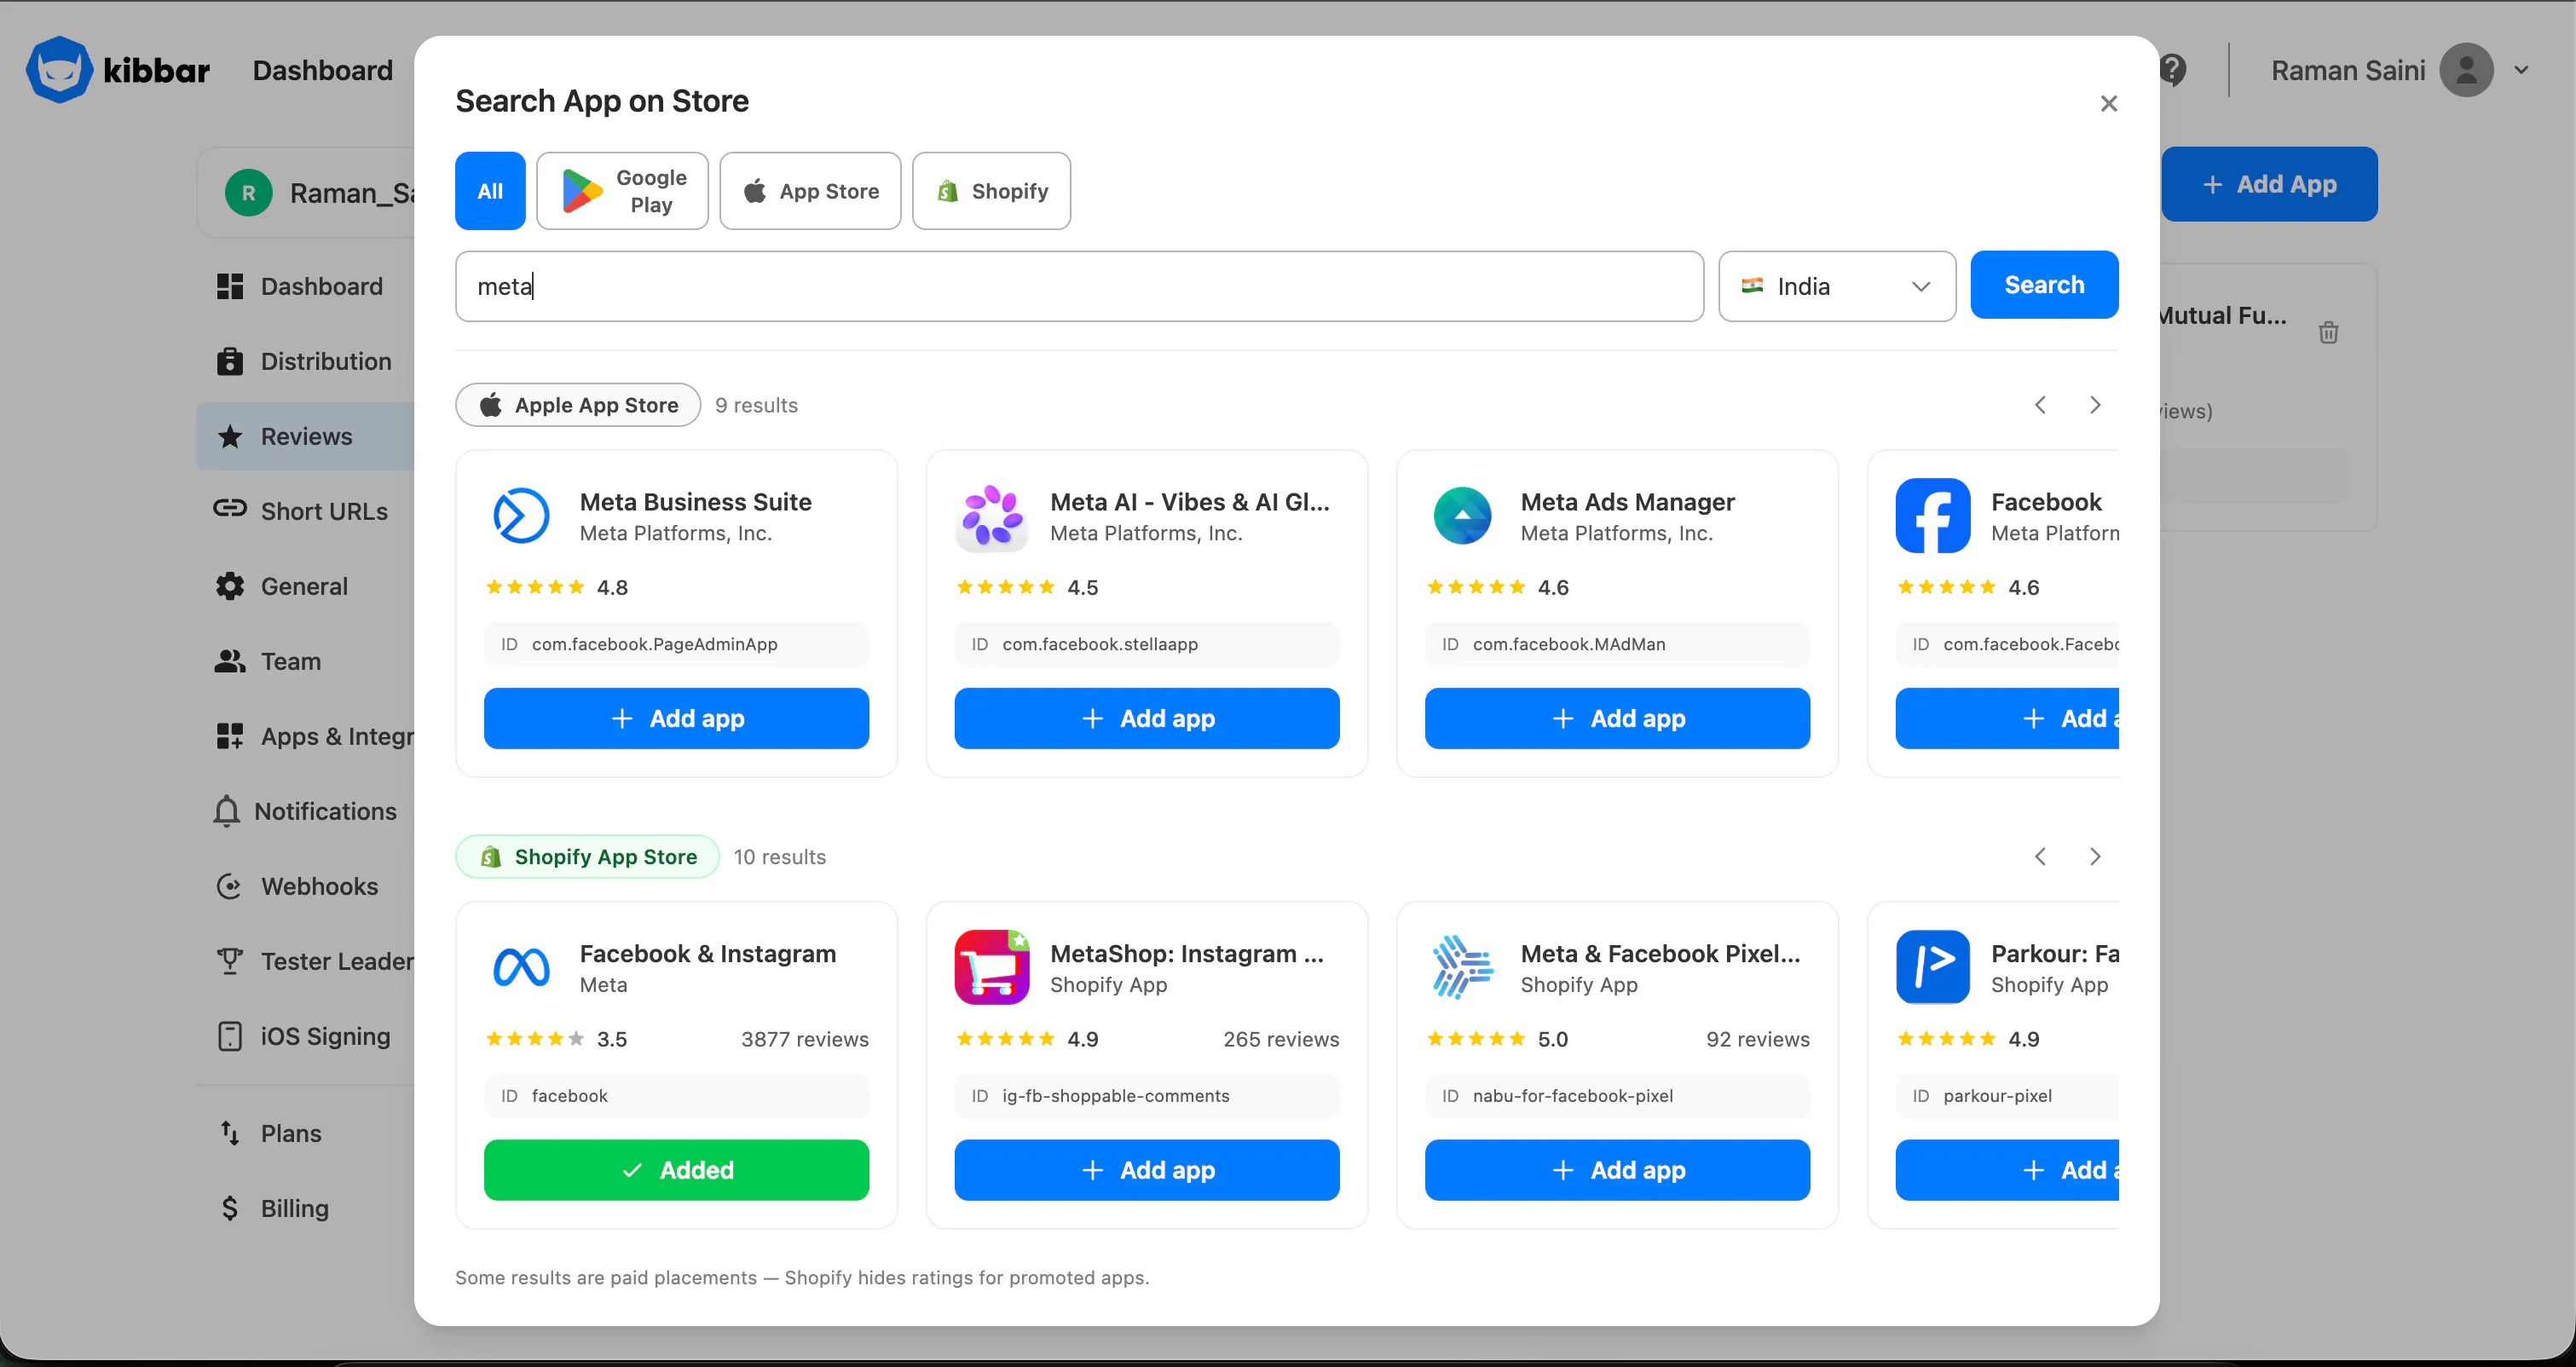Image resolution: width=2576 pixels, height=1367 pixels.
Task: Select the ig-fb-shoppable-comments ID field
Action: [x=1147, y=1096]
